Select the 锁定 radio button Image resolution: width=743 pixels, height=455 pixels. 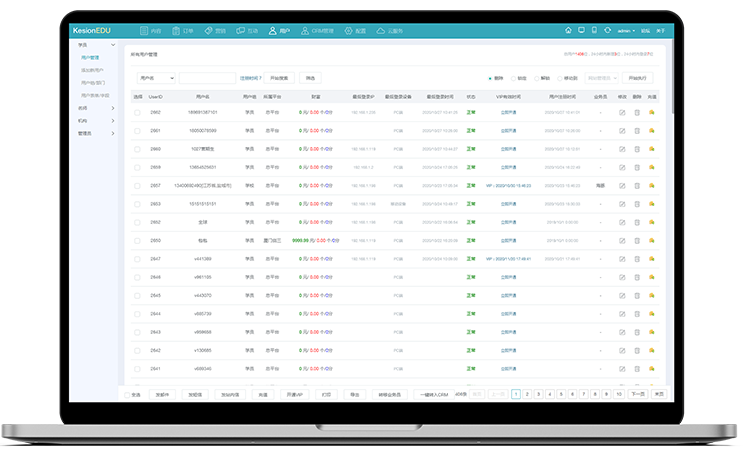click(514, 77)
